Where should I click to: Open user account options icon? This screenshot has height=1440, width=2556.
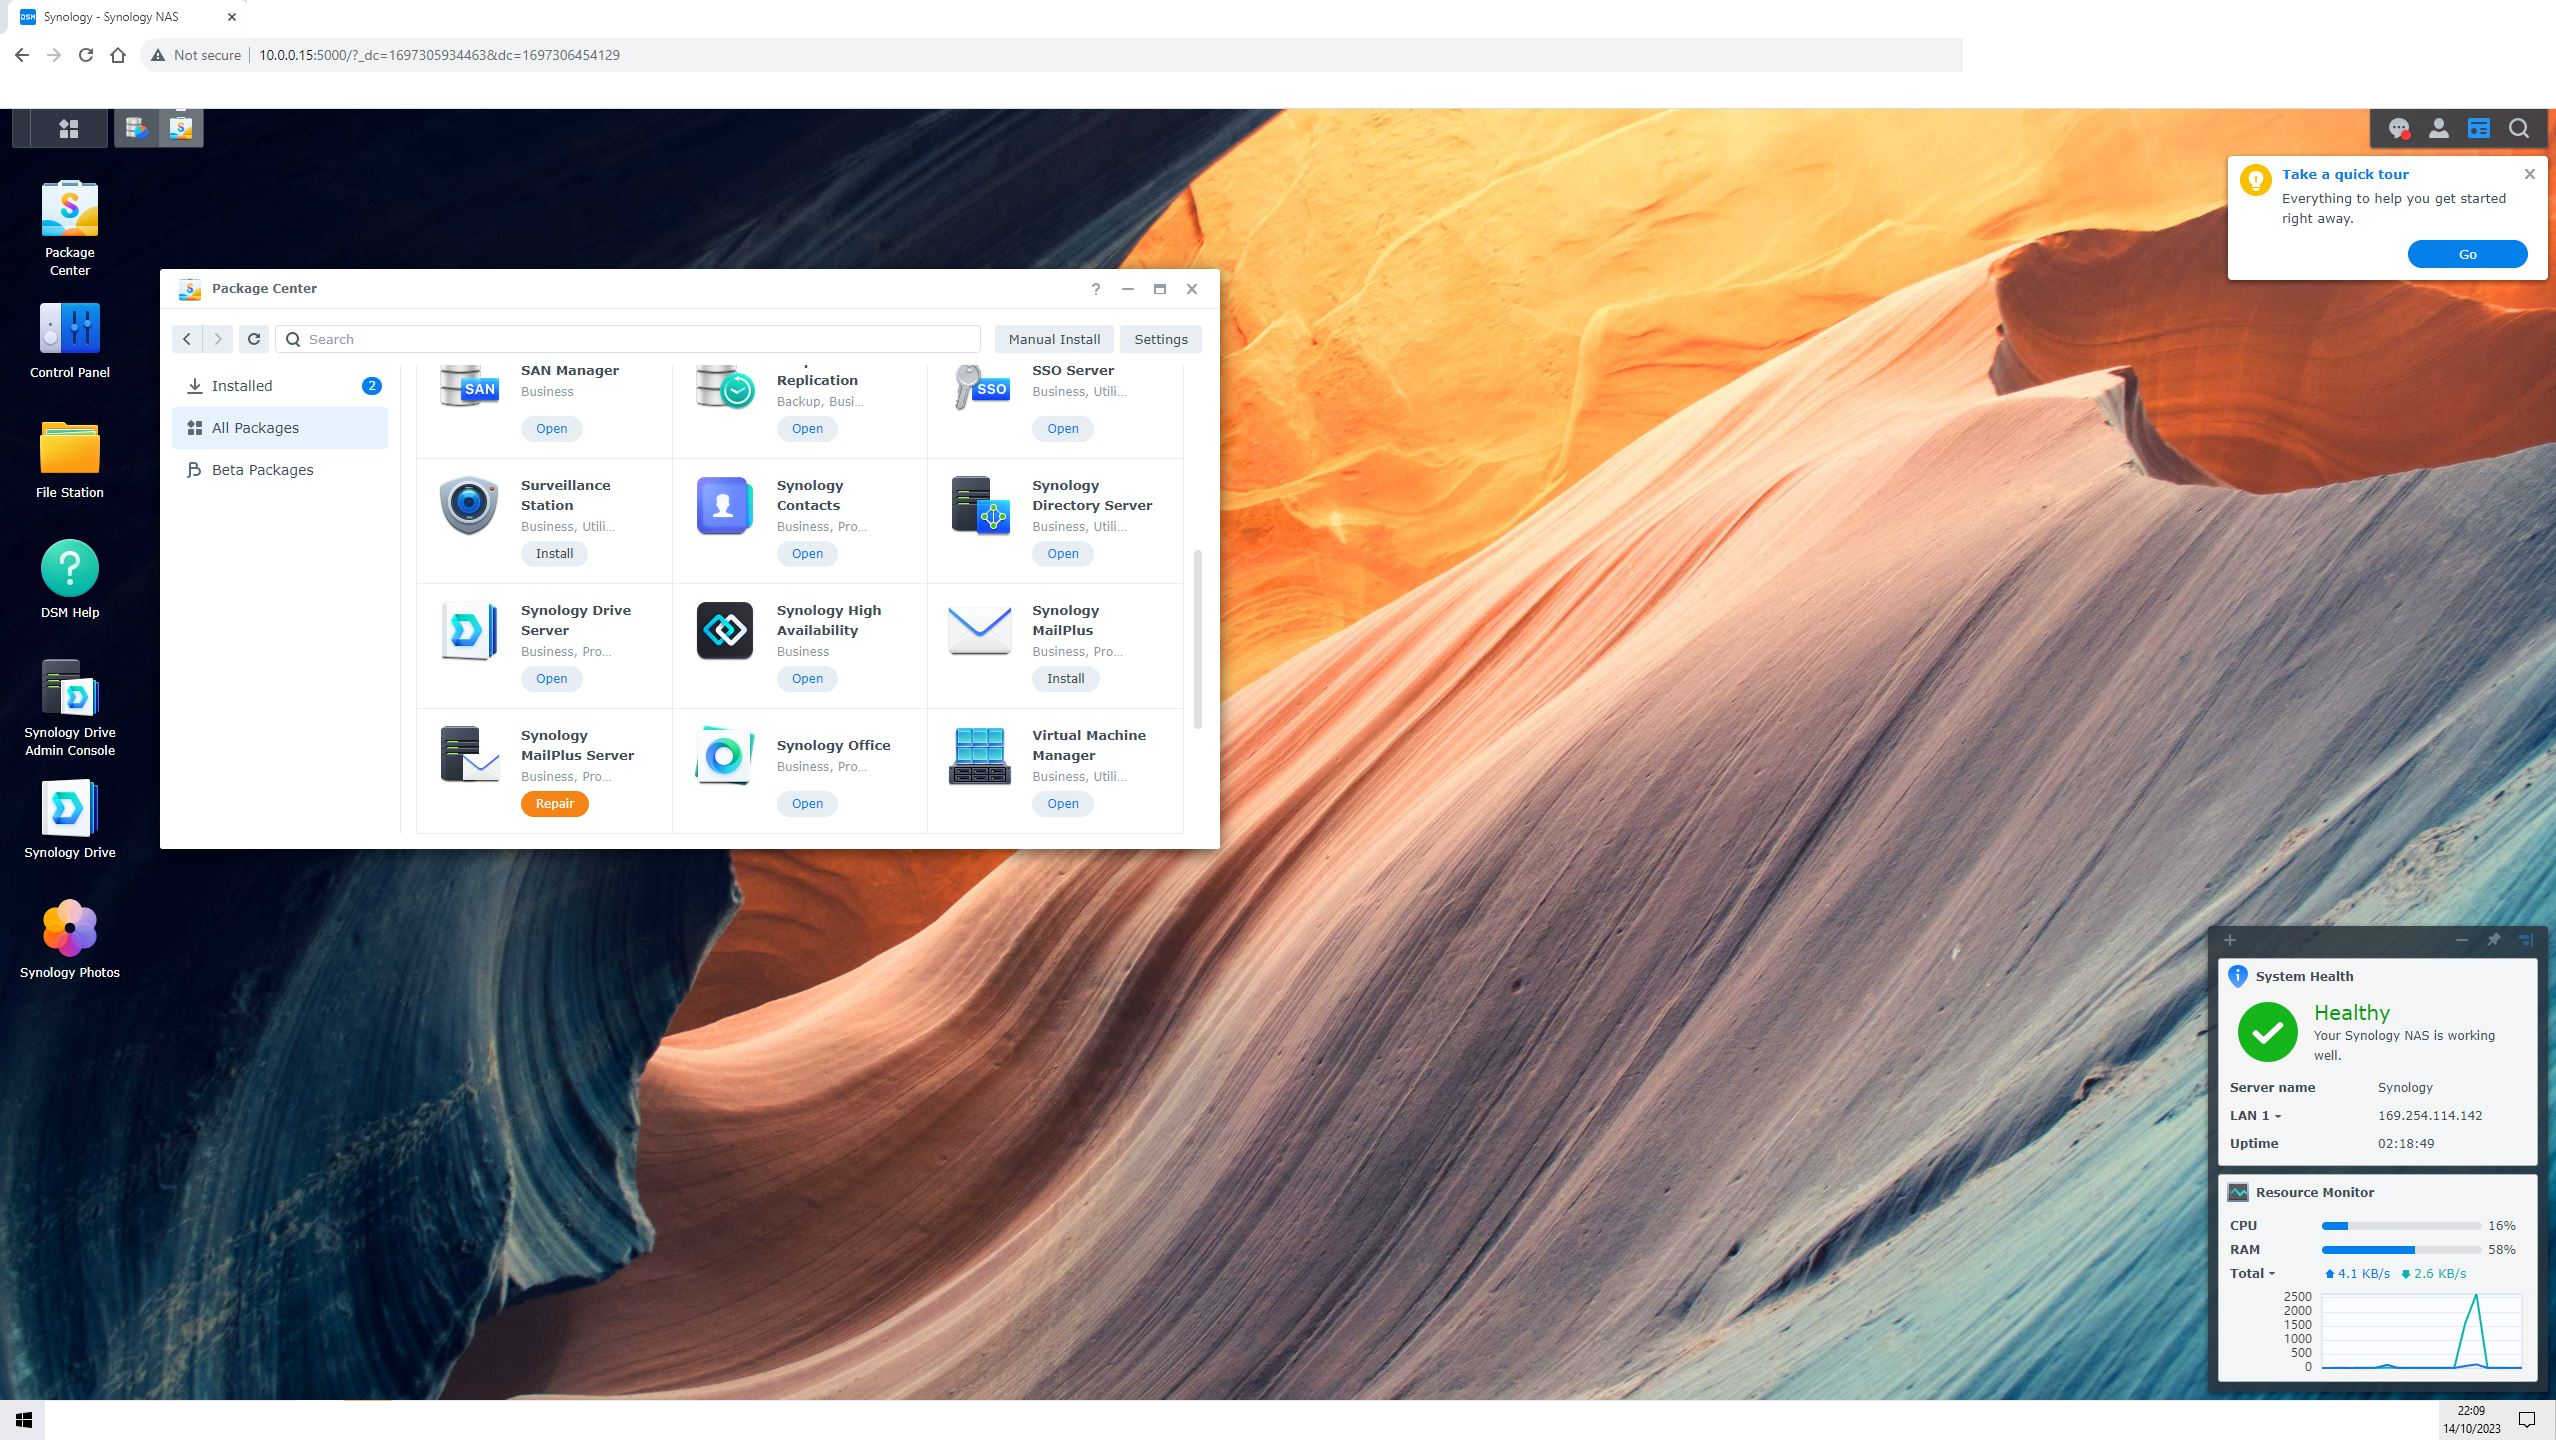coord(2439,128)
